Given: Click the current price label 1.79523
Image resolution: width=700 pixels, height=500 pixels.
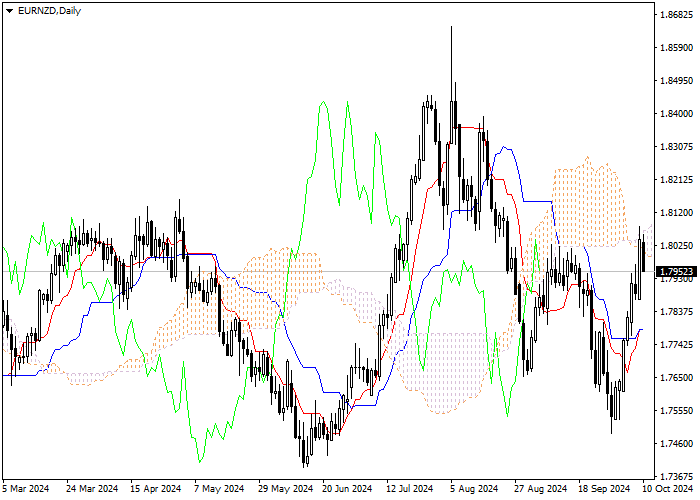Looking at the screenshot, I should coord(676,271).
